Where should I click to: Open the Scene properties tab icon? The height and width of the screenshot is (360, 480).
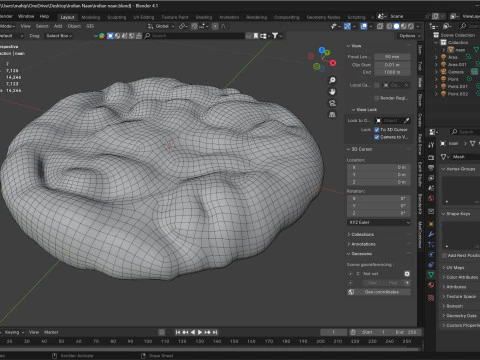point(431,188)
